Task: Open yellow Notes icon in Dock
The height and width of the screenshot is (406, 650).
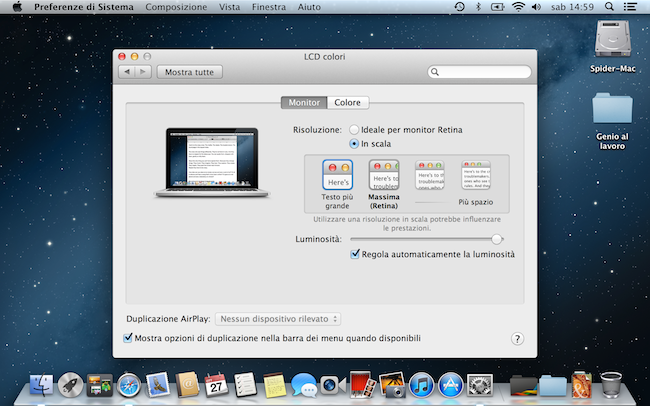Action: (274, 385)
